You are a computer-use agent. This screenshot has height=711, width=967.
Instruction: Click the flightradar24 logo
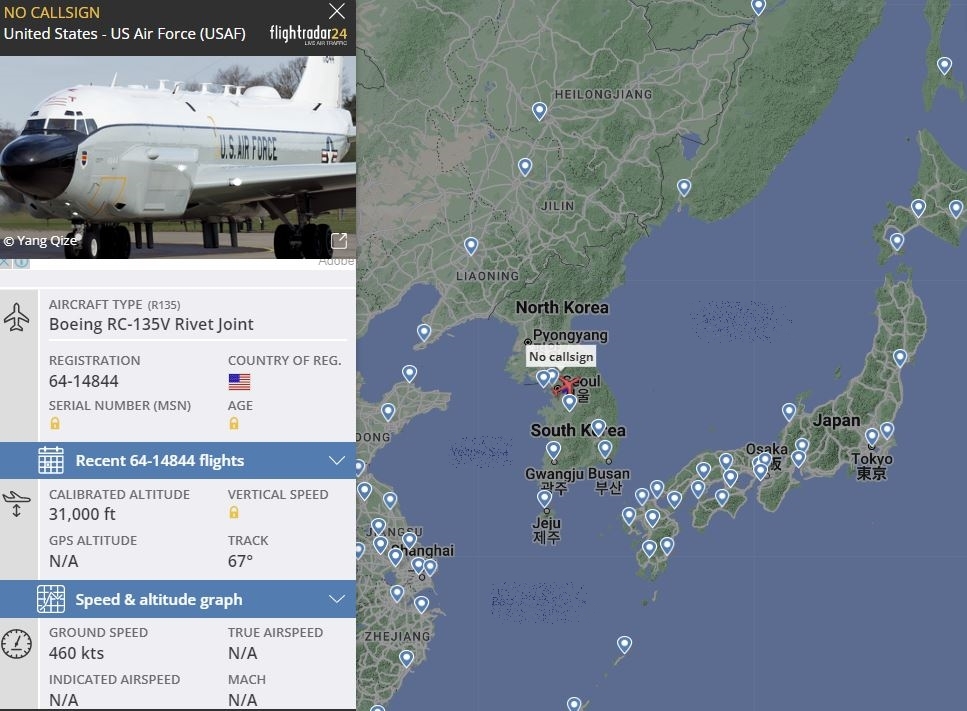pyautogui.click(x=308, y=34)
